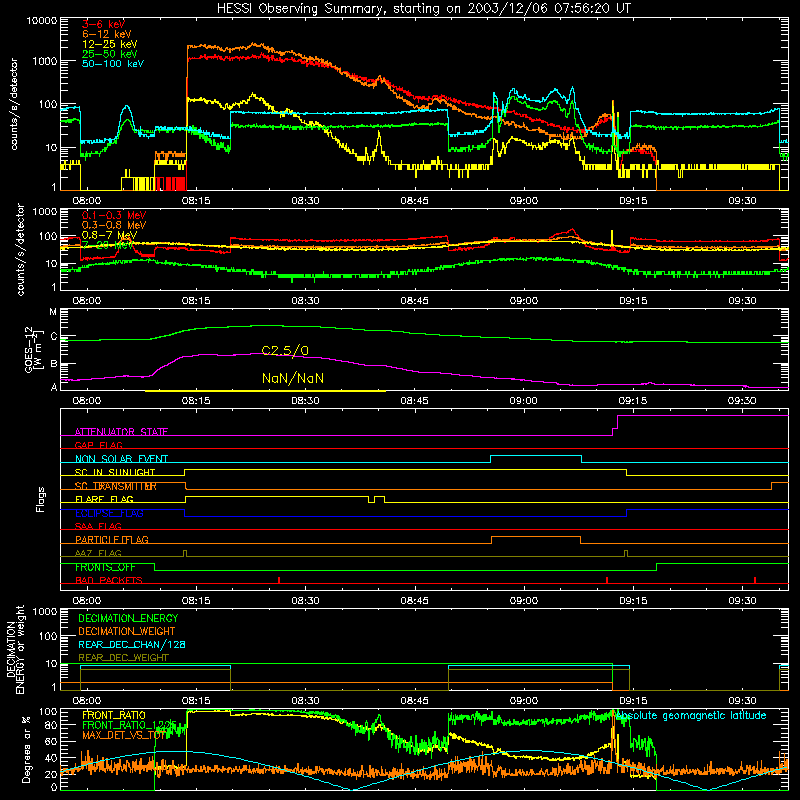Select the SC_TRANSMITTER flag label

tap(116, 486)
